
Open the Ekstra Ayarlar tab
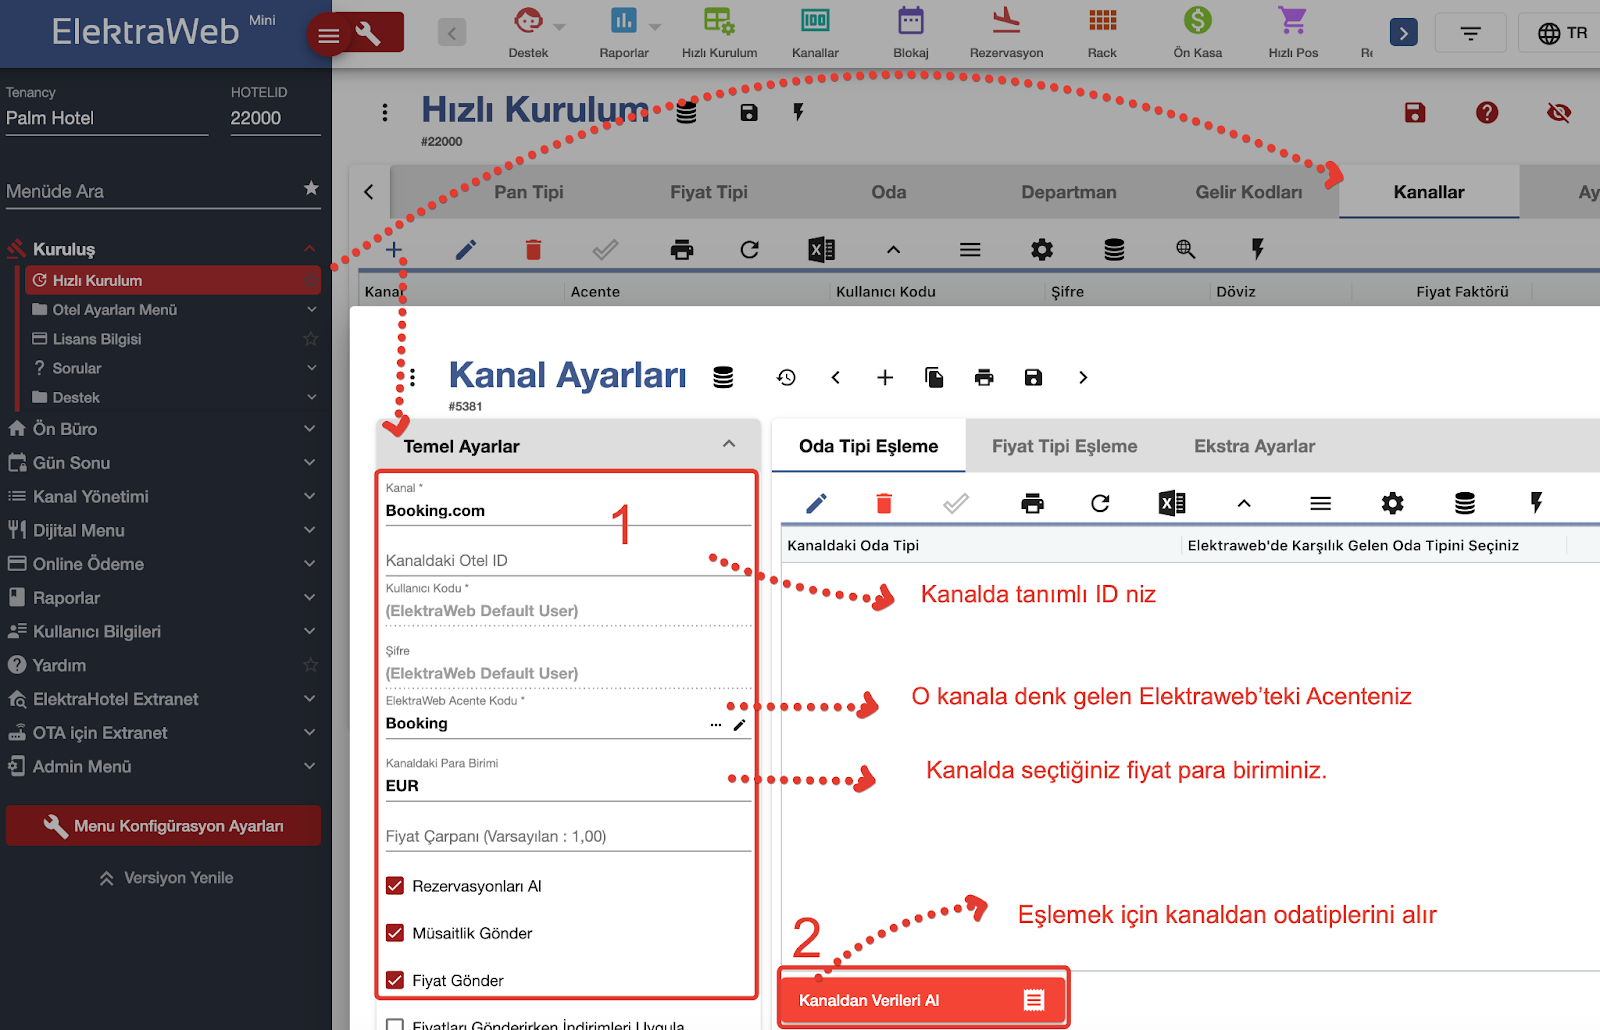(1254, 446)
